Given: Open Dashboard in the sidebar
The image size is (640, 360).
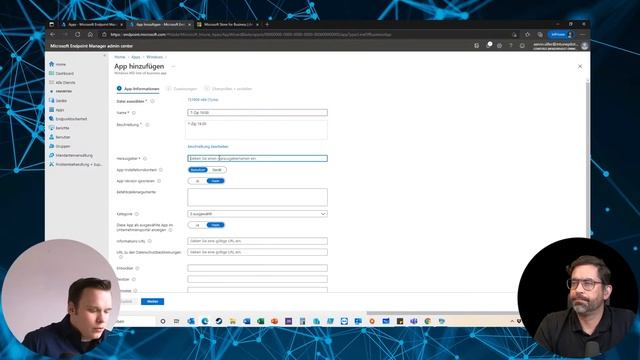Looking at the screenshot, I should 61,73.
